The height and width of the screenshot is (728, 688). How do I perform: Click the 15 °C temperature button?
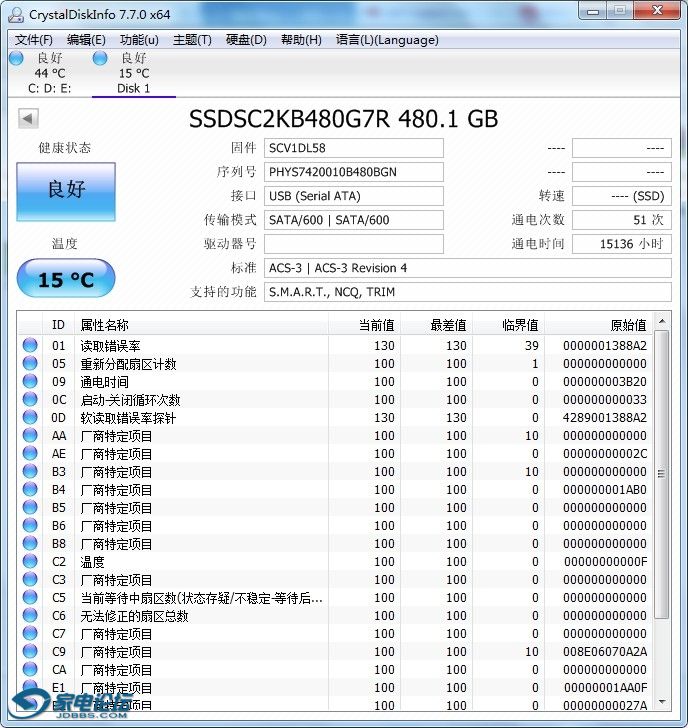66,279
